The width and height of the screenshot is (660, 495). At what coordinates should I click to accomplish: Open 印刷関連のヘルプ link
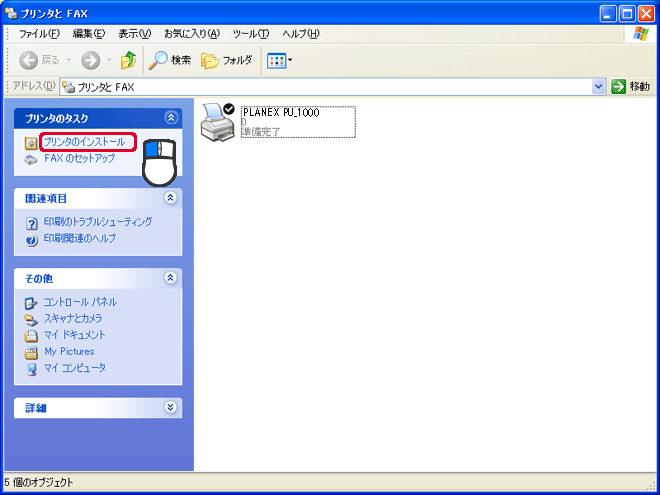(80, 239)
